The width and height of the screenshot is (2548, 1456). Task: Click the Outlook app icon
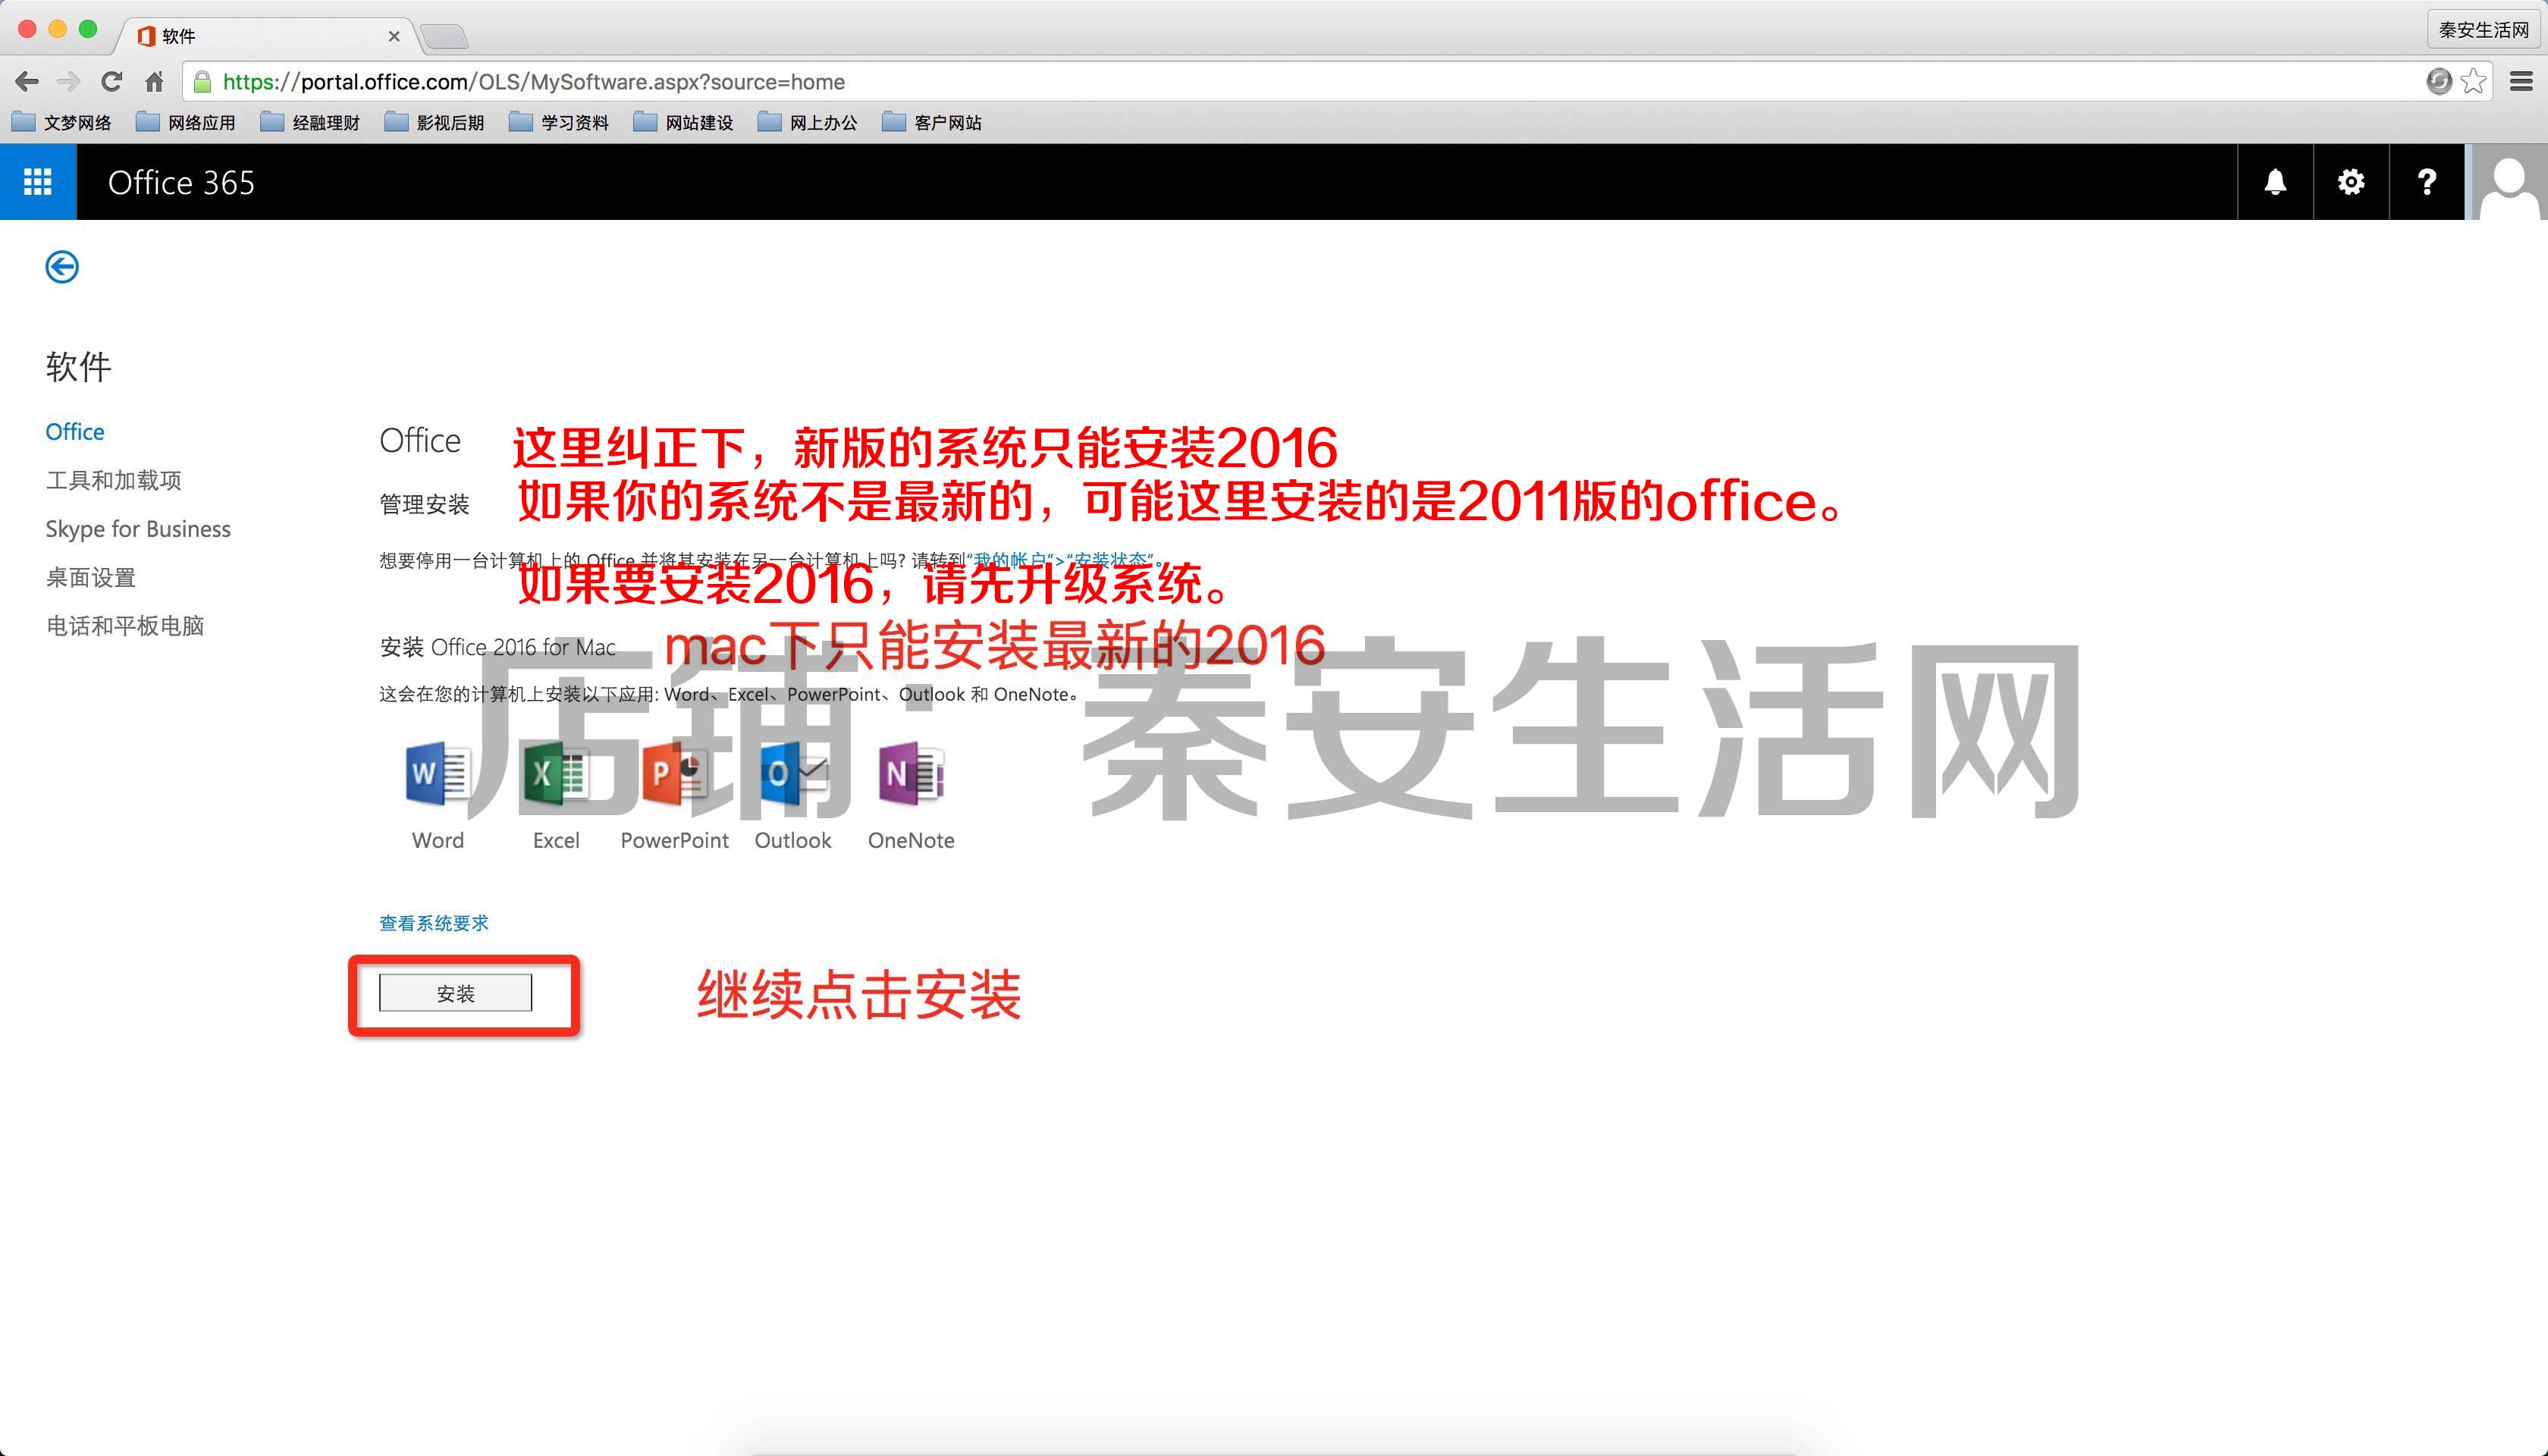click(794, 774)
